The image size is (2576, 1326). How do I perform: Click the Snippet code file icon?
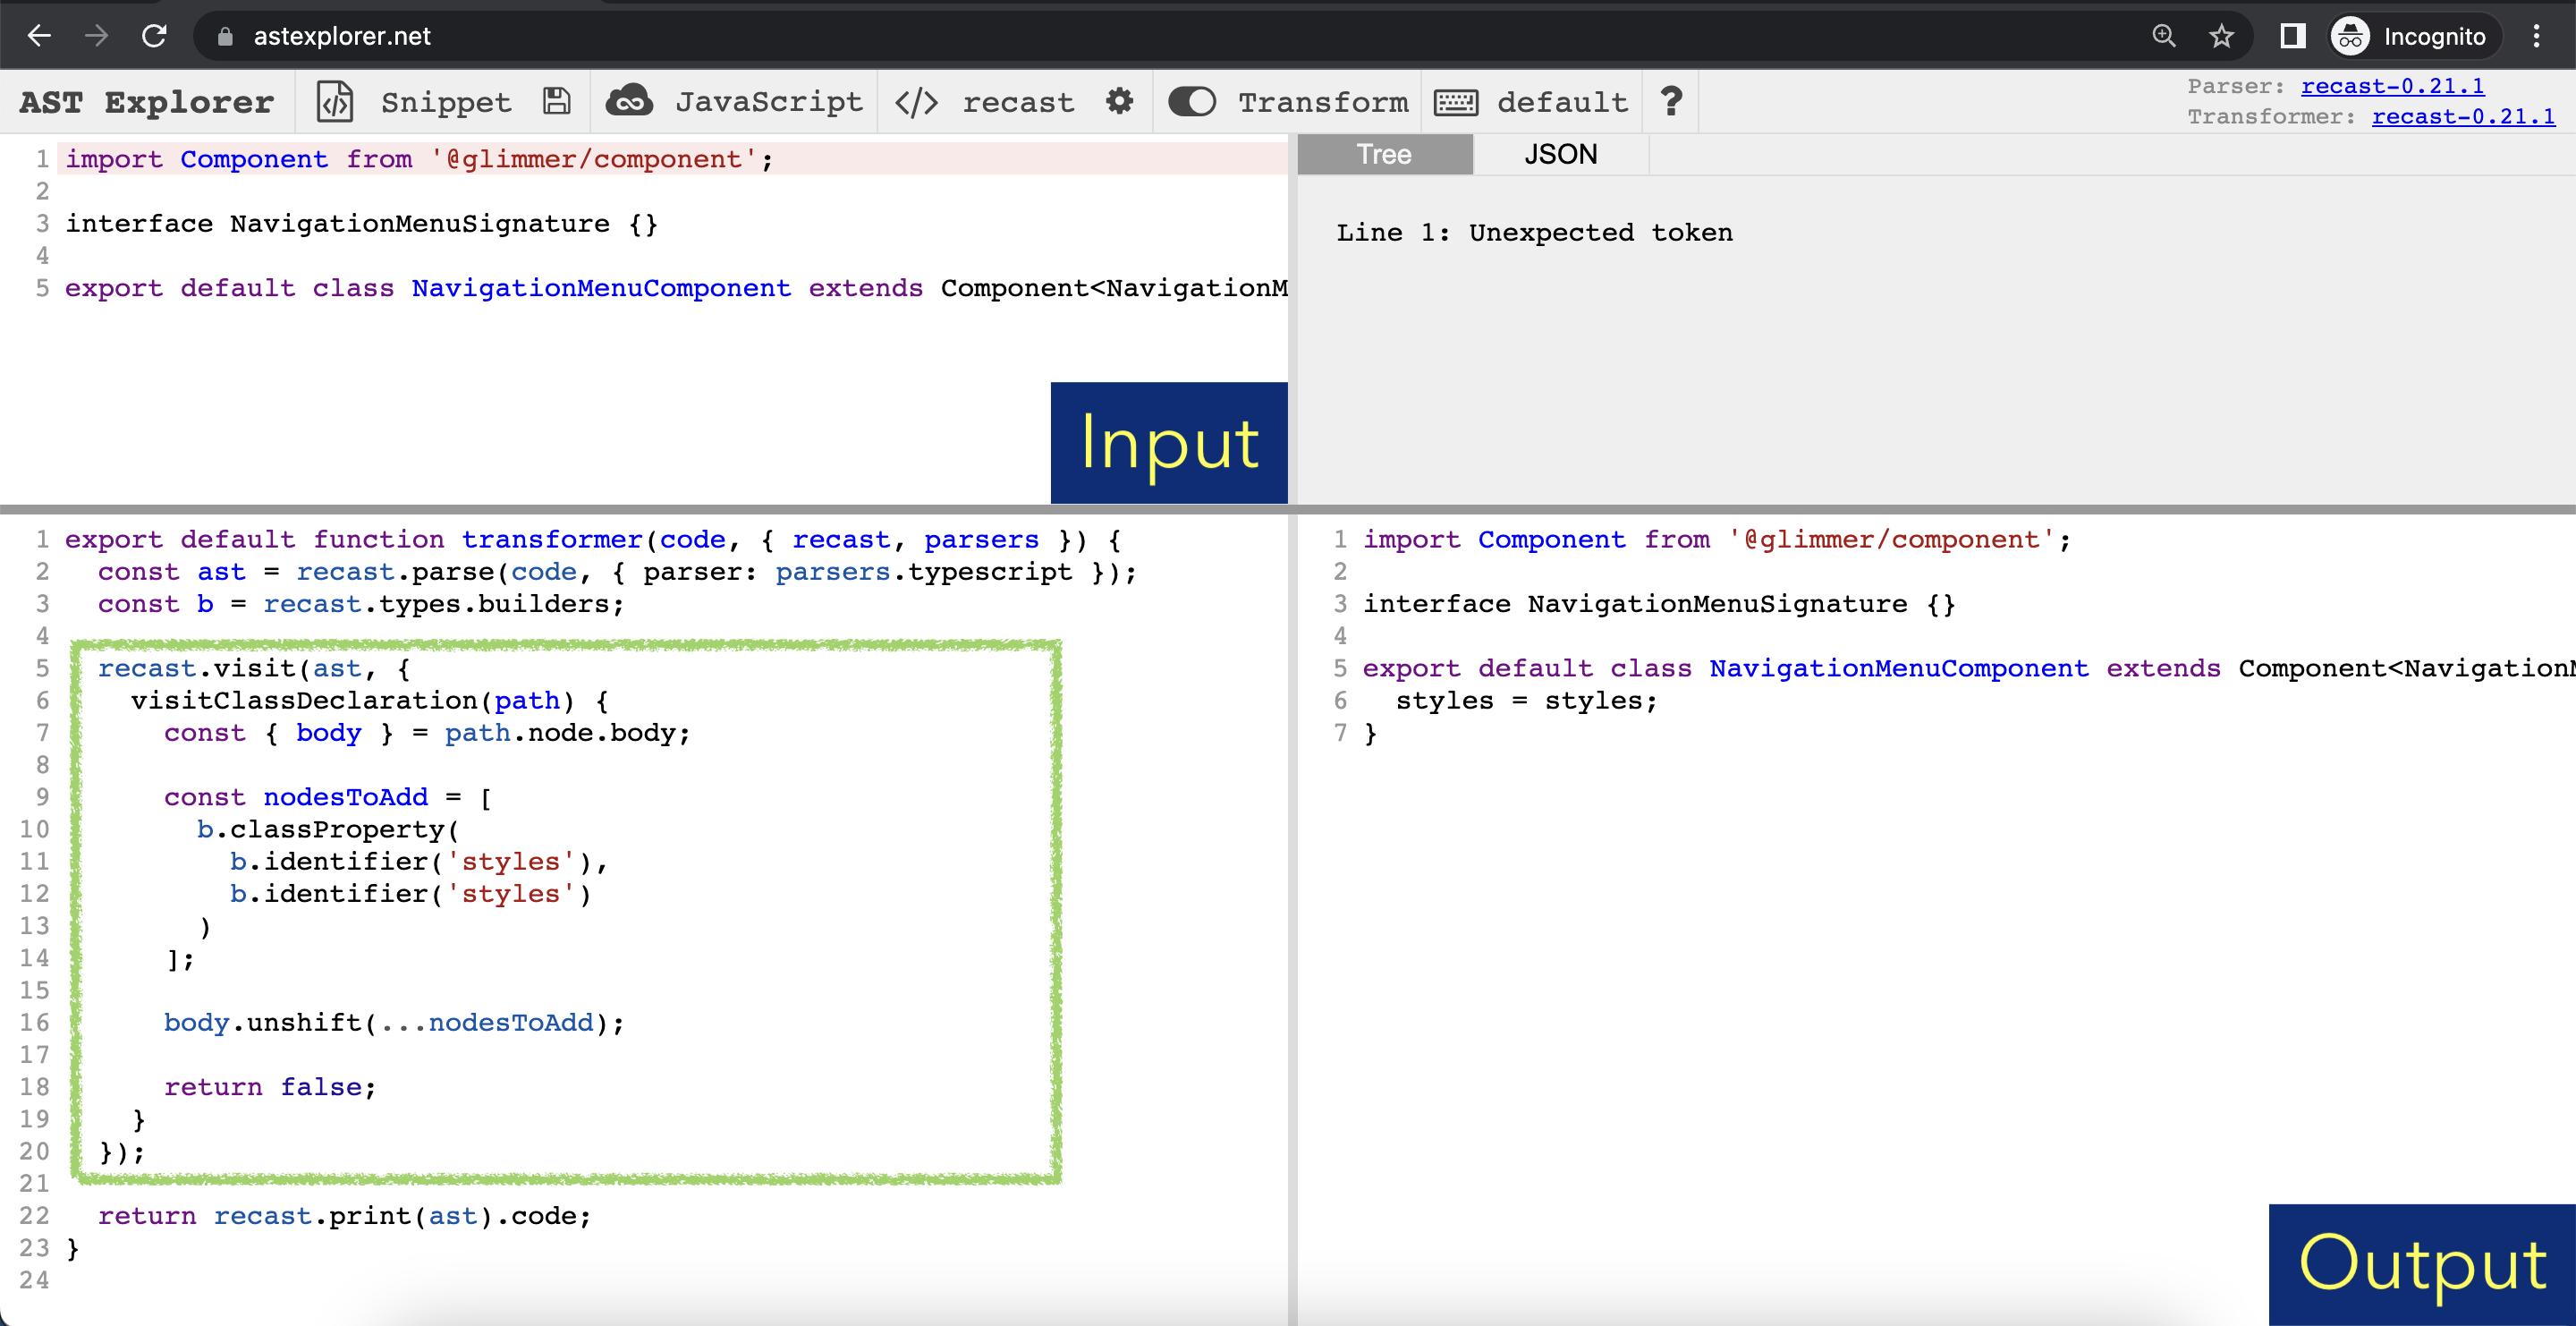pos(335,102)
